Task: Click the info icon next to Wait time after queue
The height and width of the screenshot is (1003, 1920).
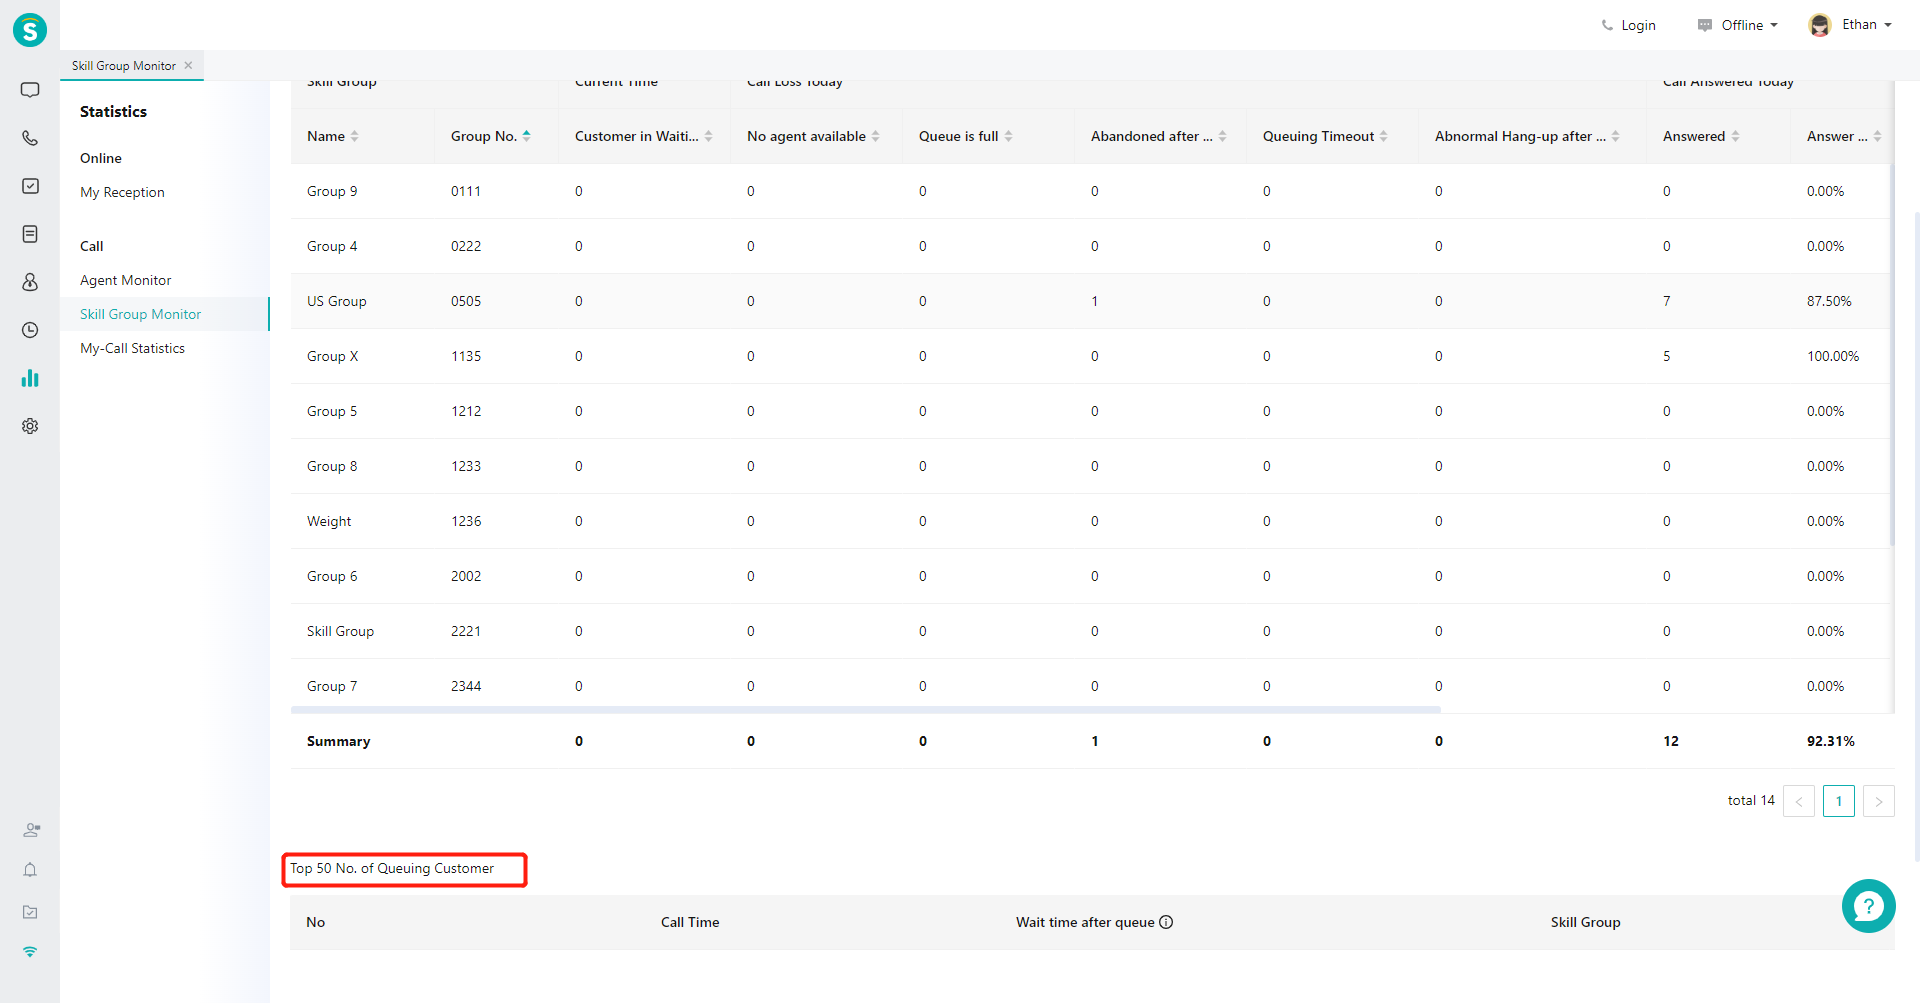Action: [x=1166, y=922]
